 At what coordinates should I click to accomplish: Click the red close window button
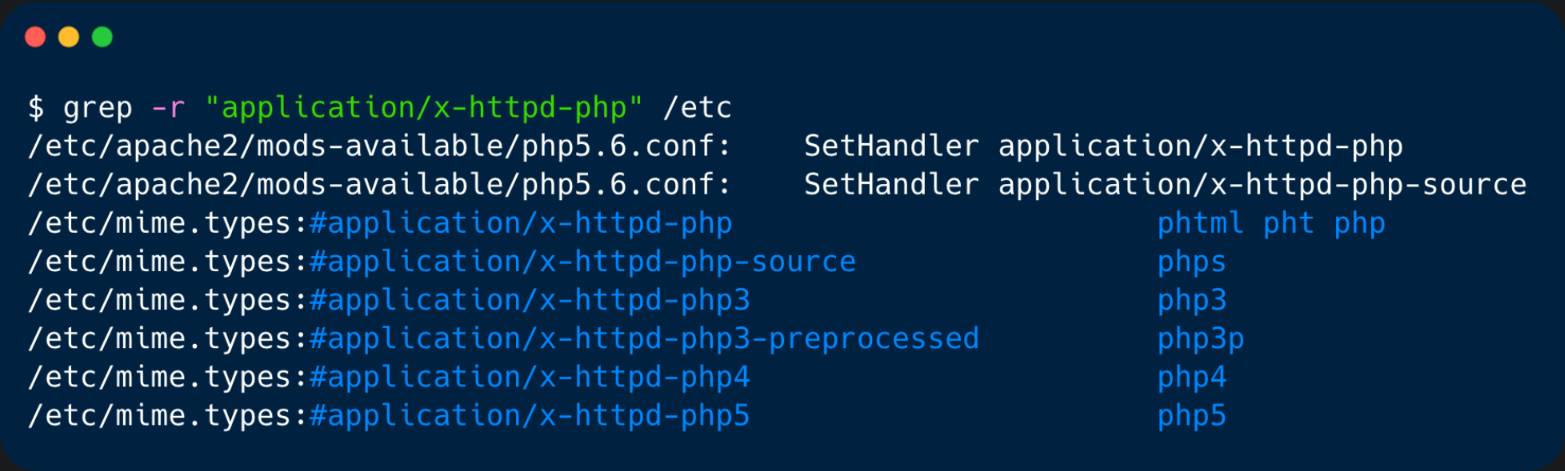click(x=35, y=38)
